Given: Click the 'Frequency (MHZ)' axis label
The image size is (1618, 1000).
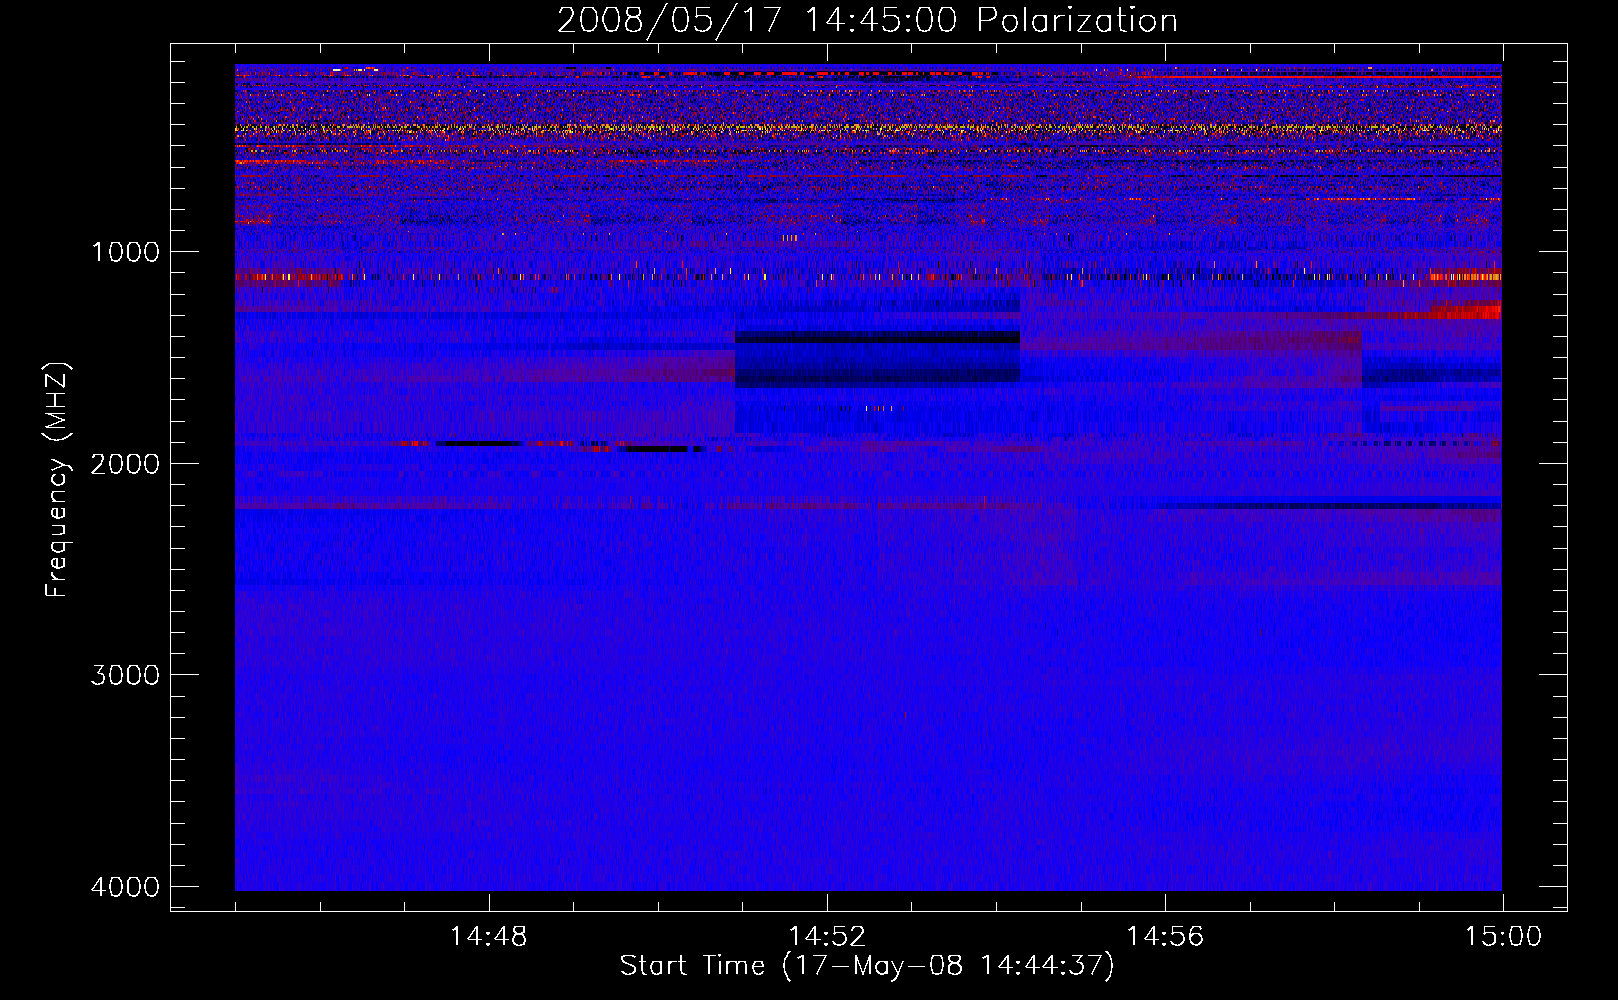Looking at the screenshot, I should pos(57,480).
